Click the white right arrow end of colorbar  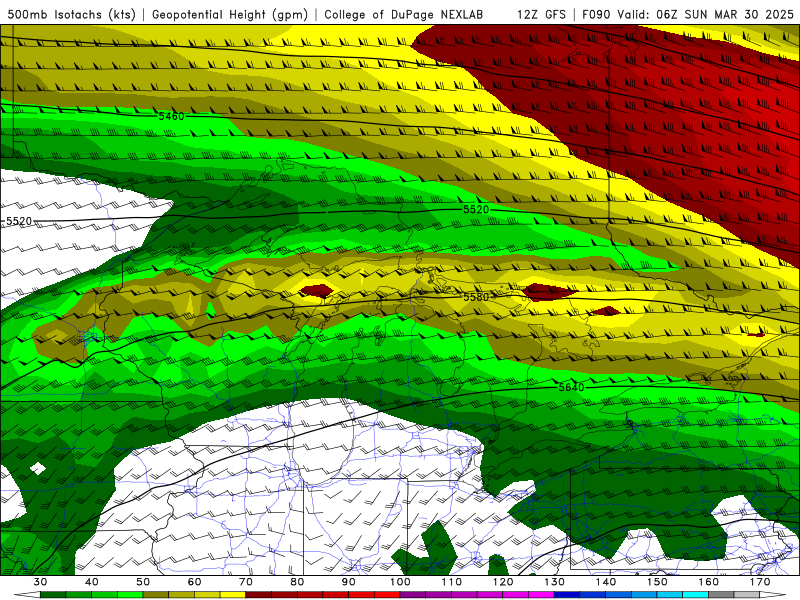click(773, 594)
